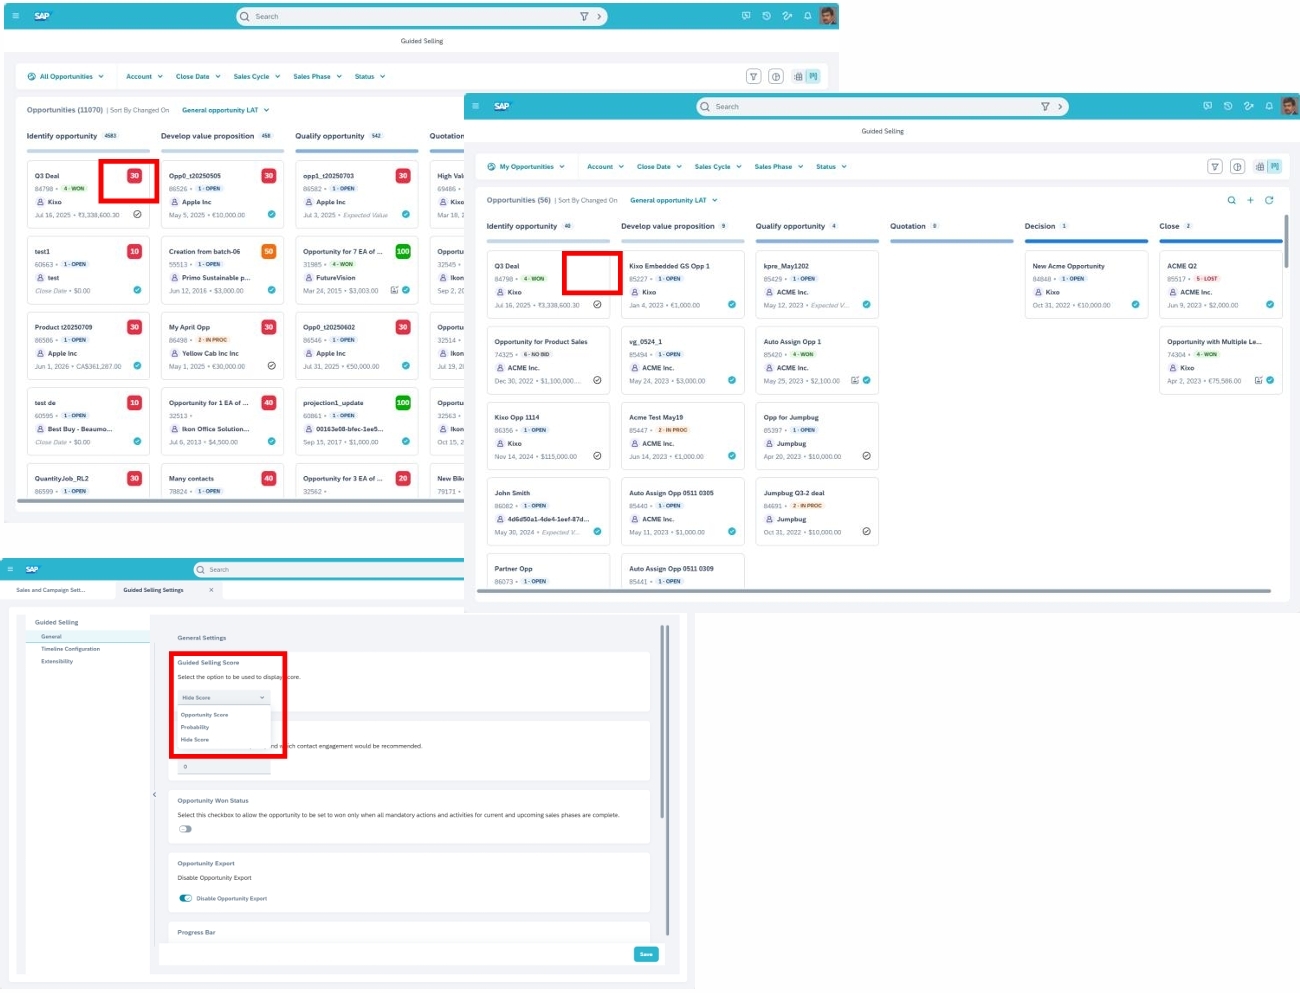This screenshot has height=993, width=1300.
Task: Save the guided selling settings
Action: point(646,954)
